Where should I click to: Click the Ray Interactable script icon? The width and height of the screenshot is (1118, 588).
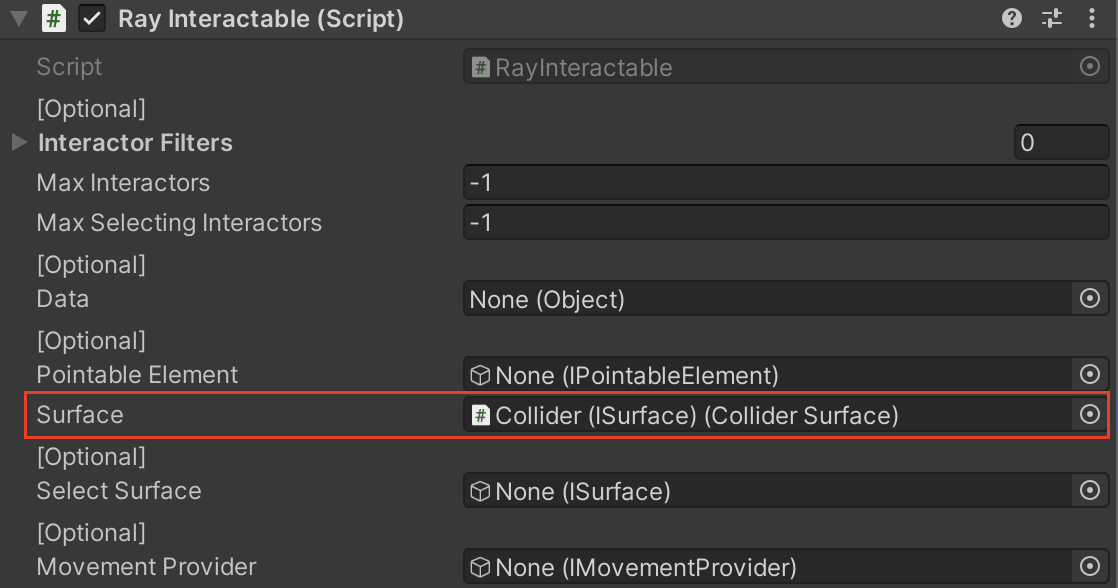click(x=54, y=18)
